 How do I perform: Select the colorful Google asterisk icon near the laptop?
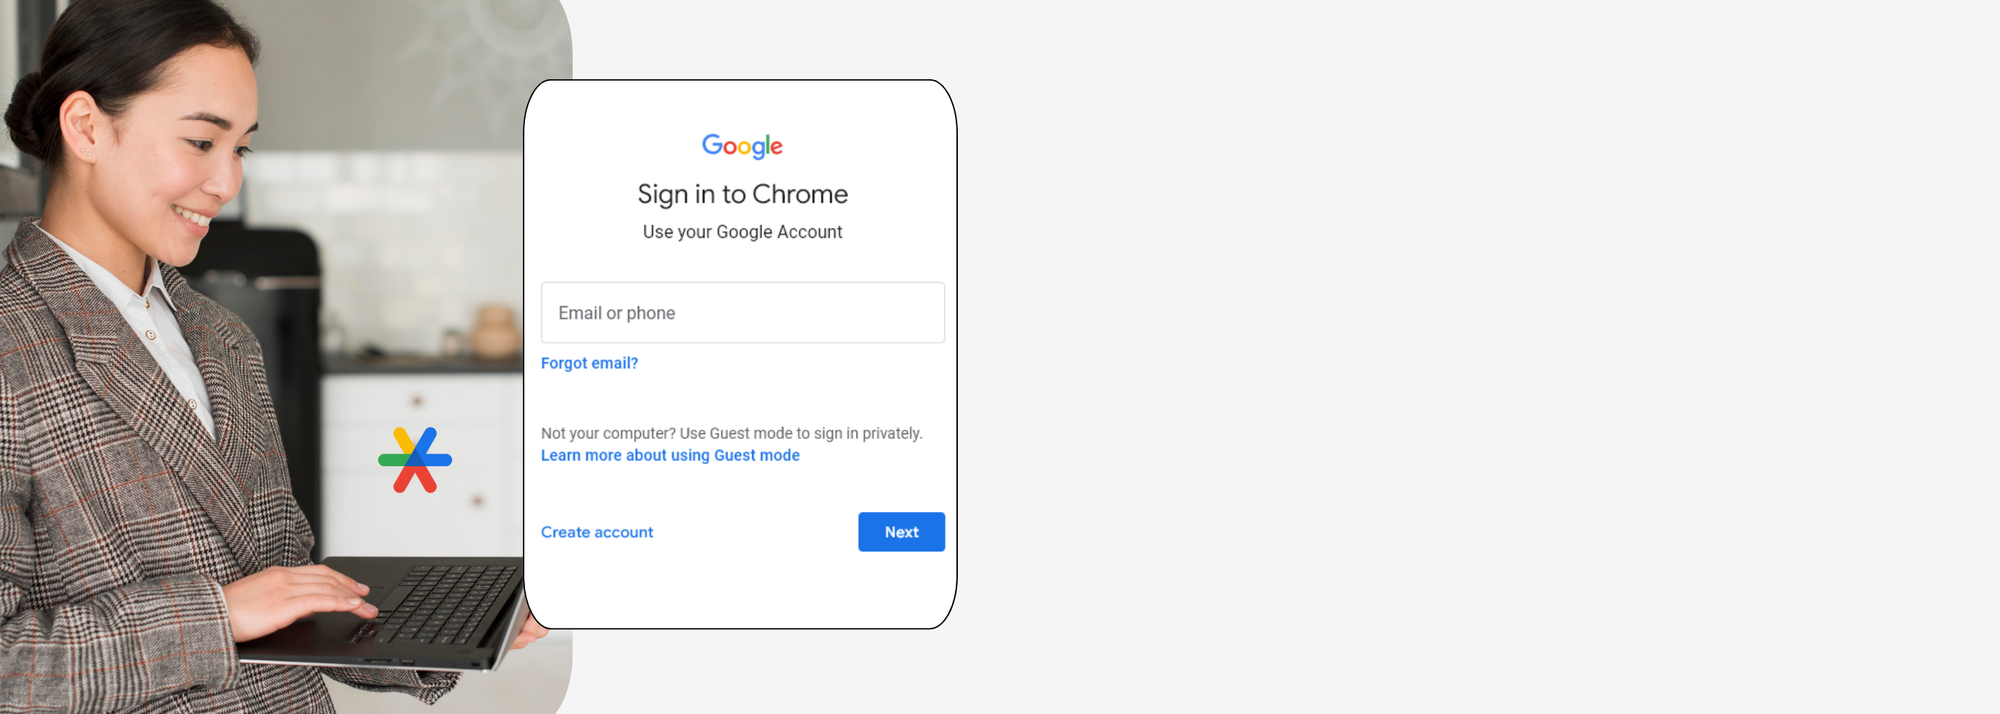tap(415, 461)
